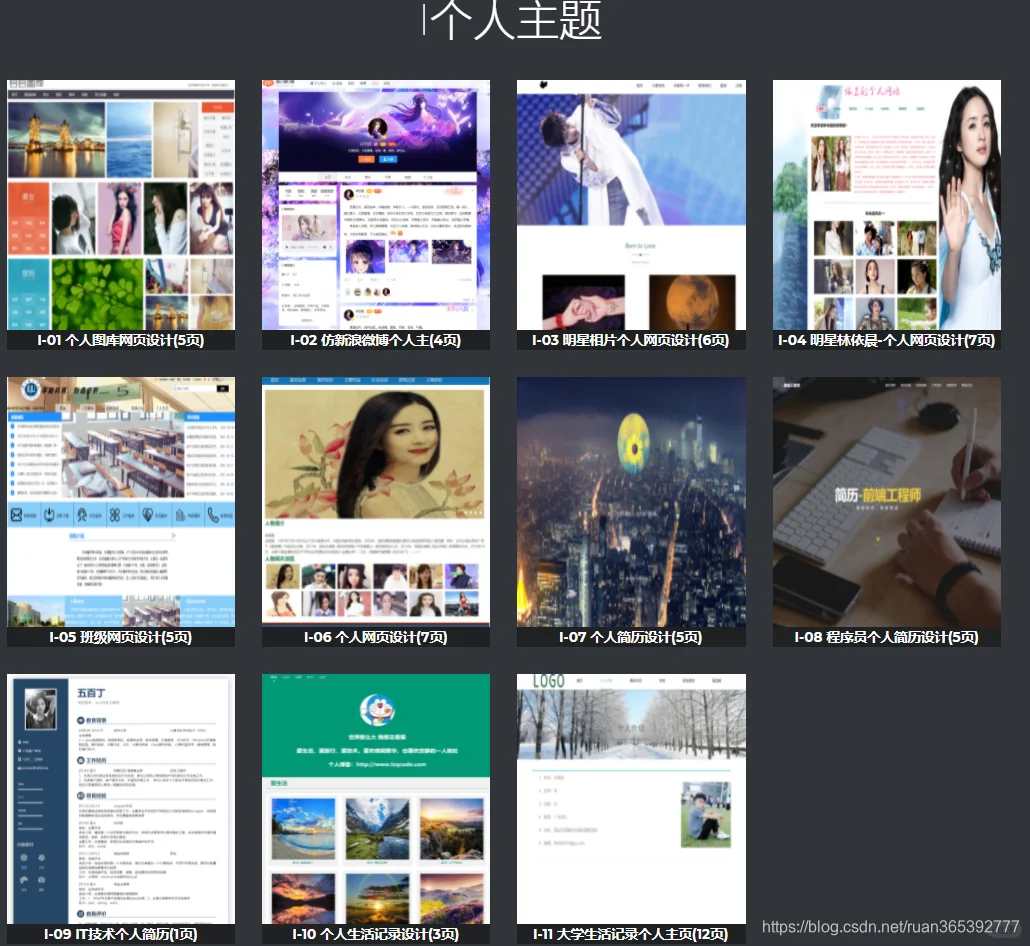Open the I-10 哆啦A梦 life record thumbnail
This screenshot has height=946, width=1030.
(x=375, y=797)
